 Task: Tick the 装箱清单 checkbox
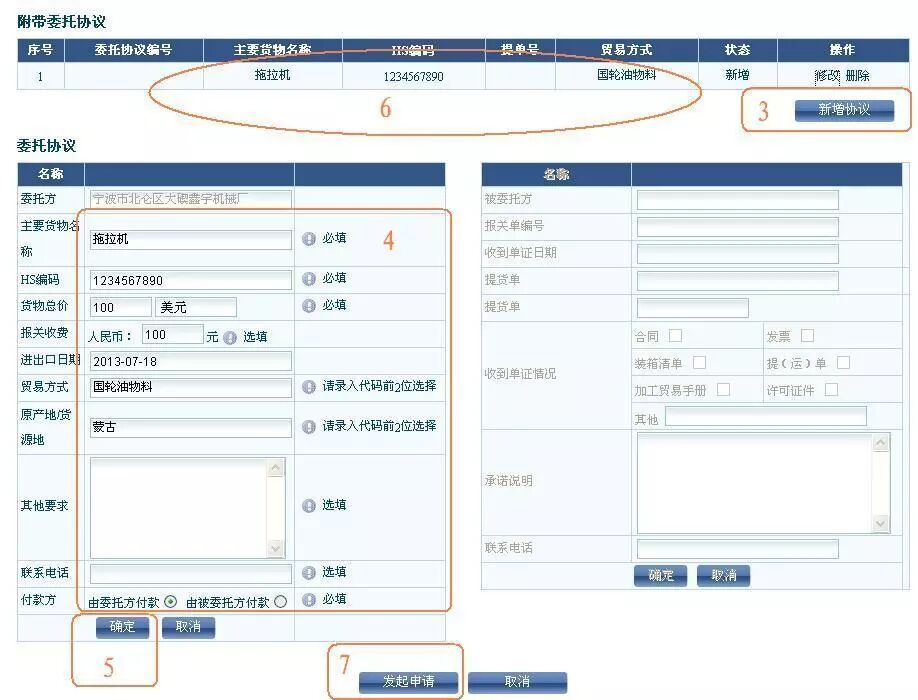point(700,362)
